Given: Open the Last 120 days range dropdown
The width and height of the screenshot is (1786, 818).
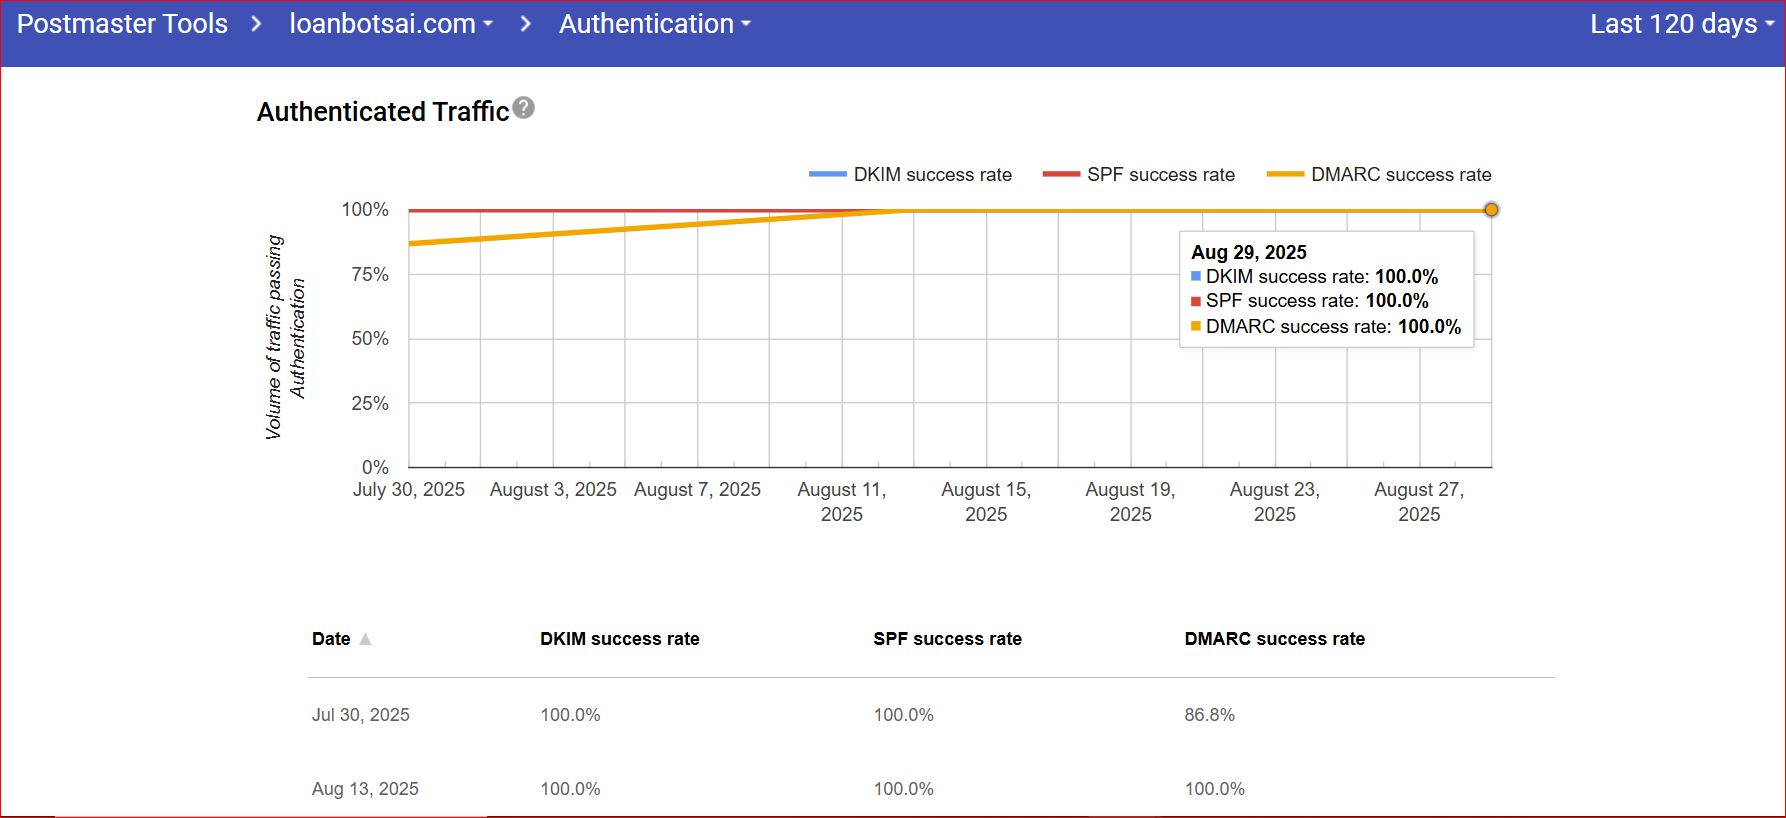Looking at the screenshot, I should point(1681,24).
